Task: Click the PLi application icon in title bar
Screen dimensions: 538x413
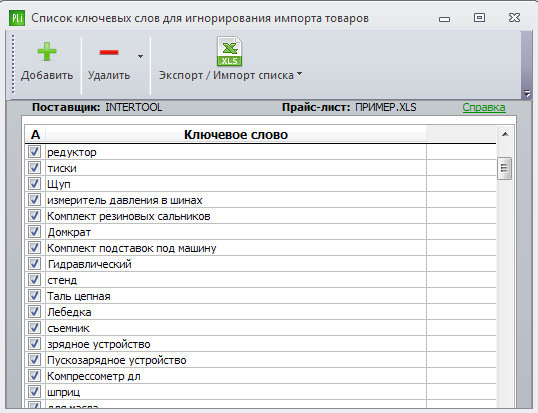Action: (x=16, y=18)
